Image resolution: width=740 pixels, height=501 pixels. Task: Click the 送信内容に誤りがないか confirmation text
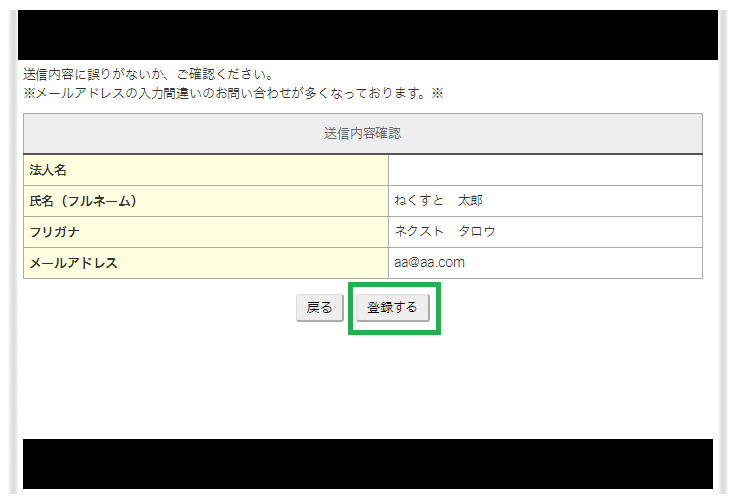point(148,75)
